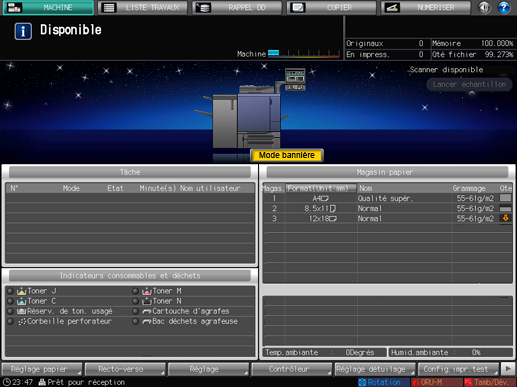Click the Mémoire 100.000% value
Viewport: 517px width, 387px height.
click(x=497, y=43)
